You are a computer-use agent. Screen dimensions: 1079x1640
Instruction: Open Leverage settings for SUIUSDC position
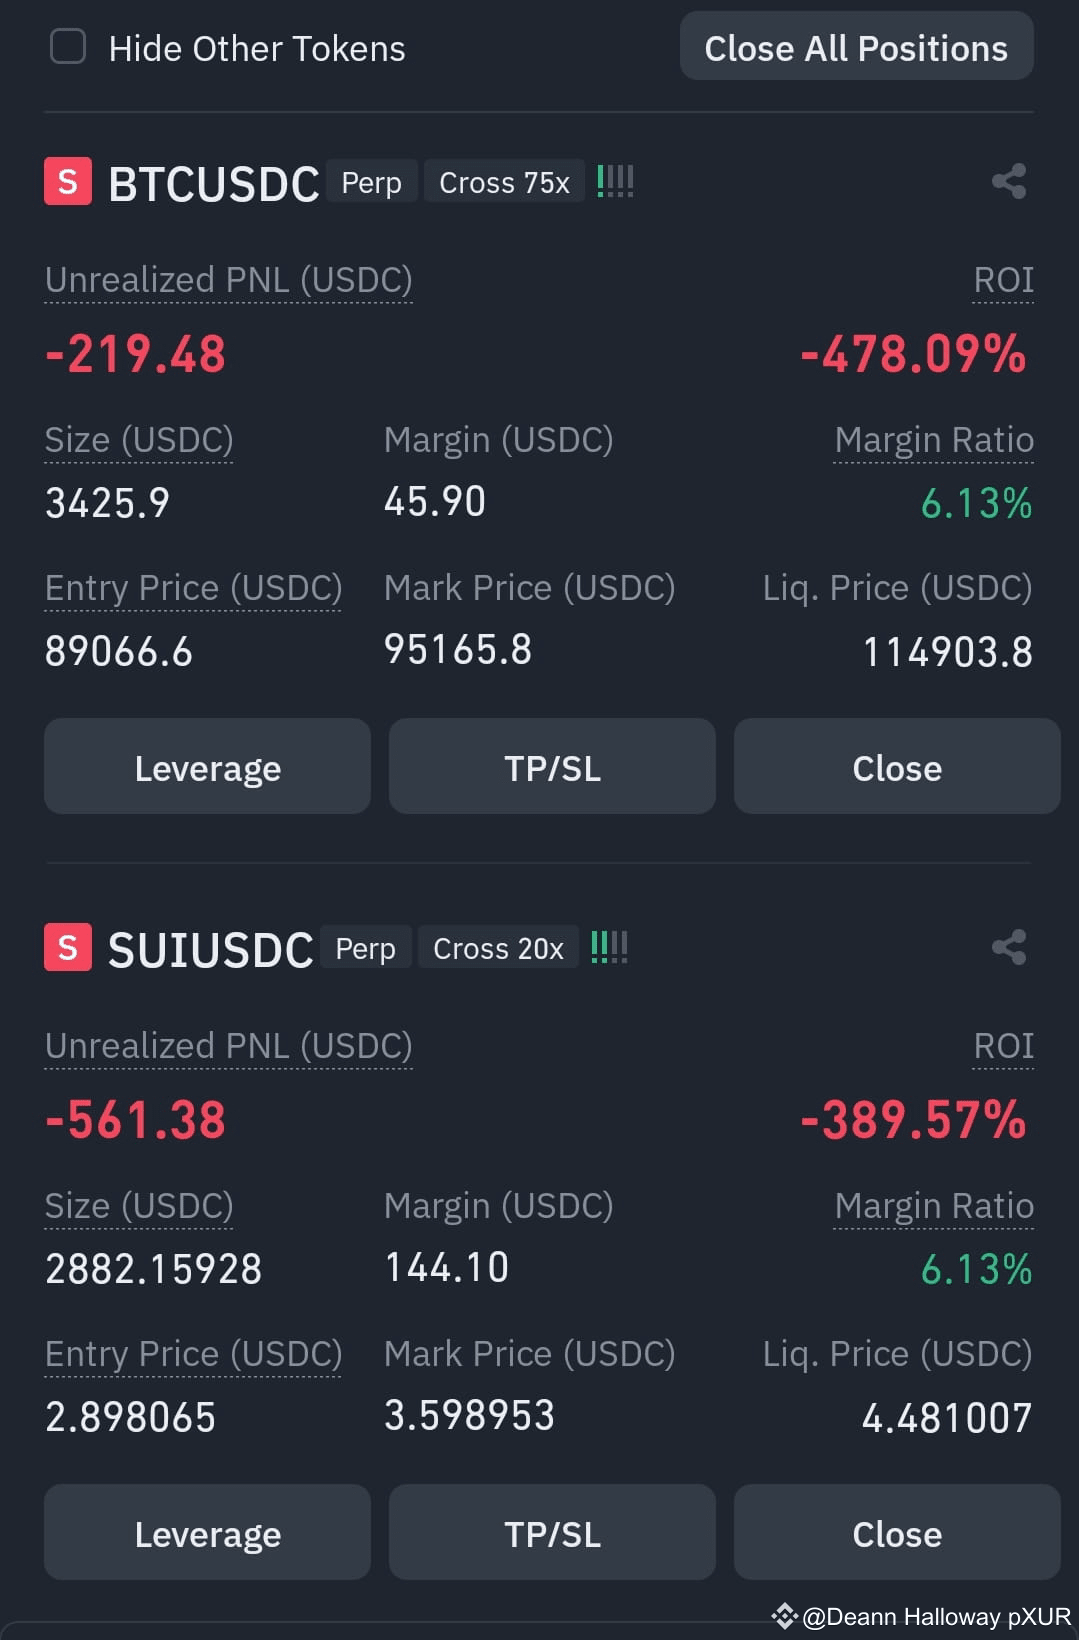pyautogui.click(x=207, y=1532)
